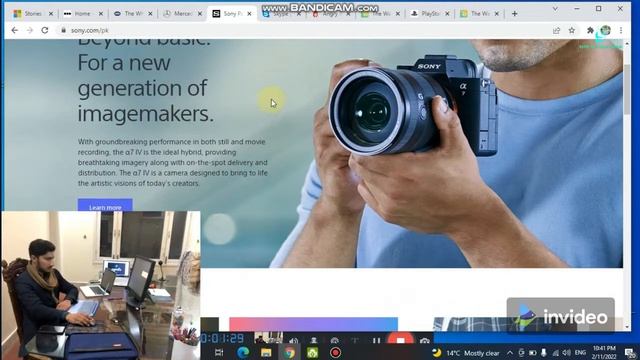This screenshot has height=360, width=640.
Task: Reload the Sony page
Action: point(45,30)
